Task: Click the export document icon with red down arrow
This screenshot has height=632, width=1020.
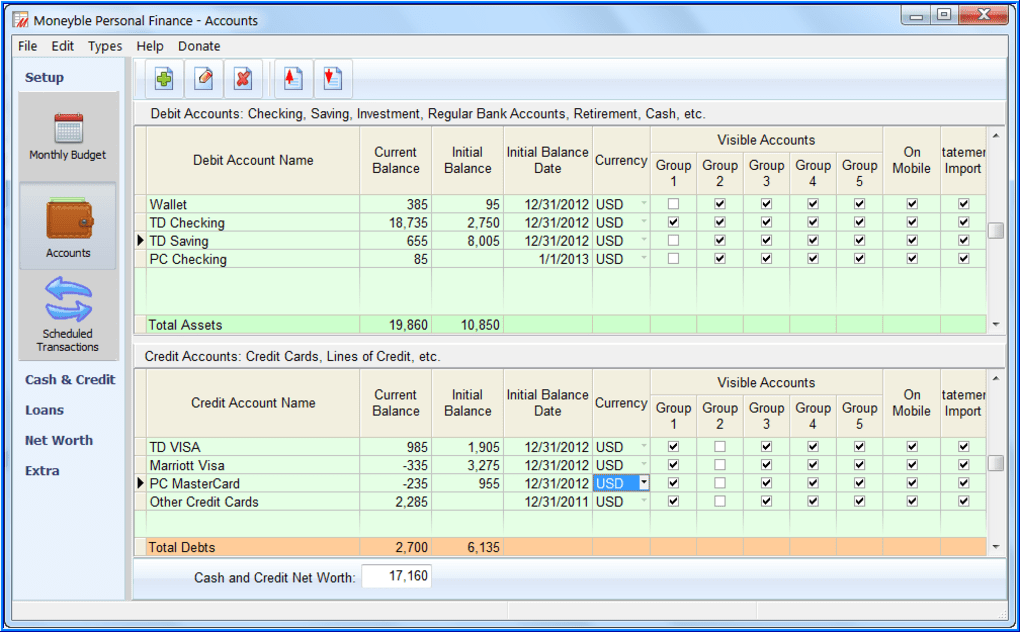Action: pos(331,78)
